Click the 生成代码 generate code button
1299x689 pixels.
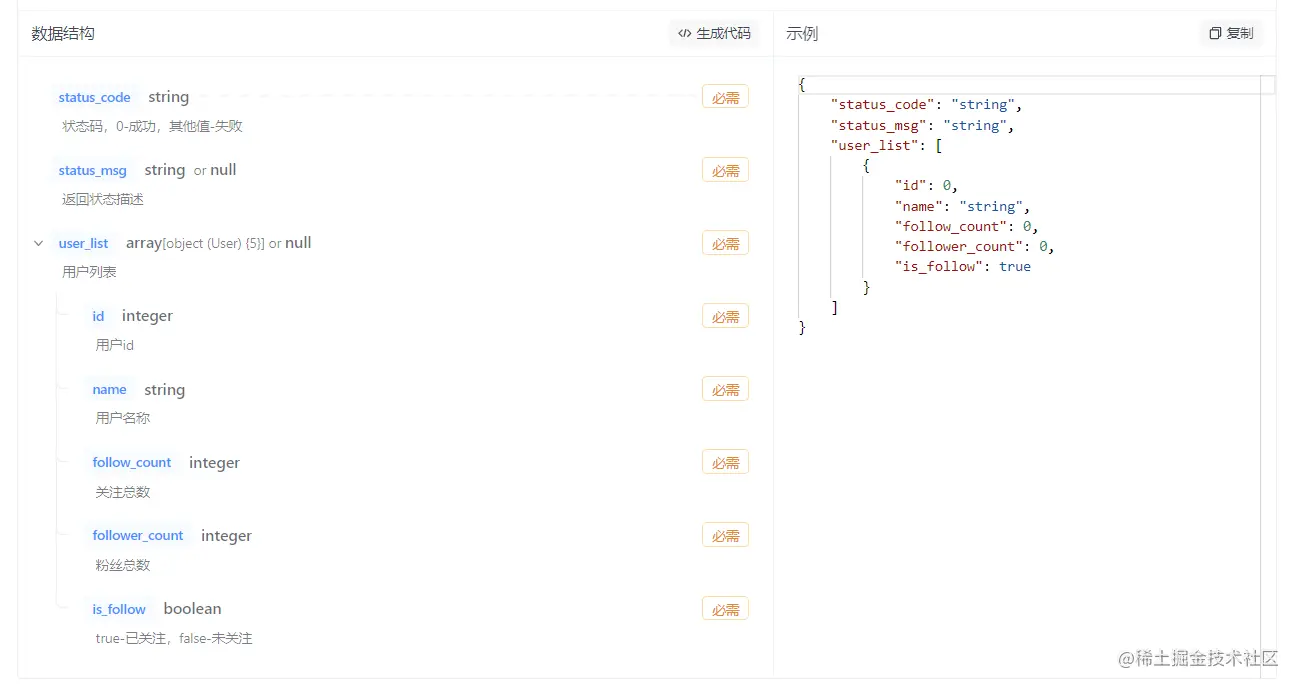[x=714, y=33]
